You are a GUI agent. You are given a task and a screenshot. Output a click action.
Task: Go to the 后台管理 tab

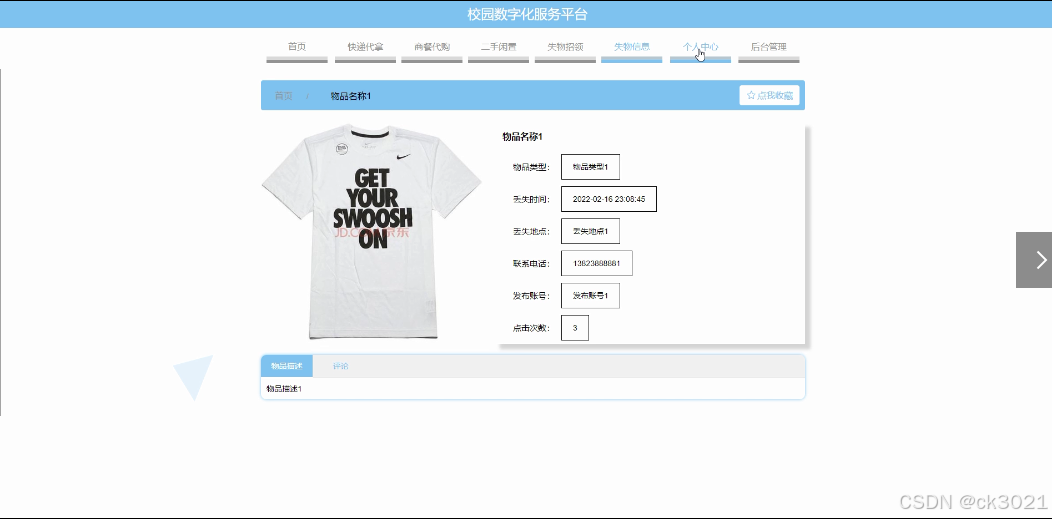(768, 48)
